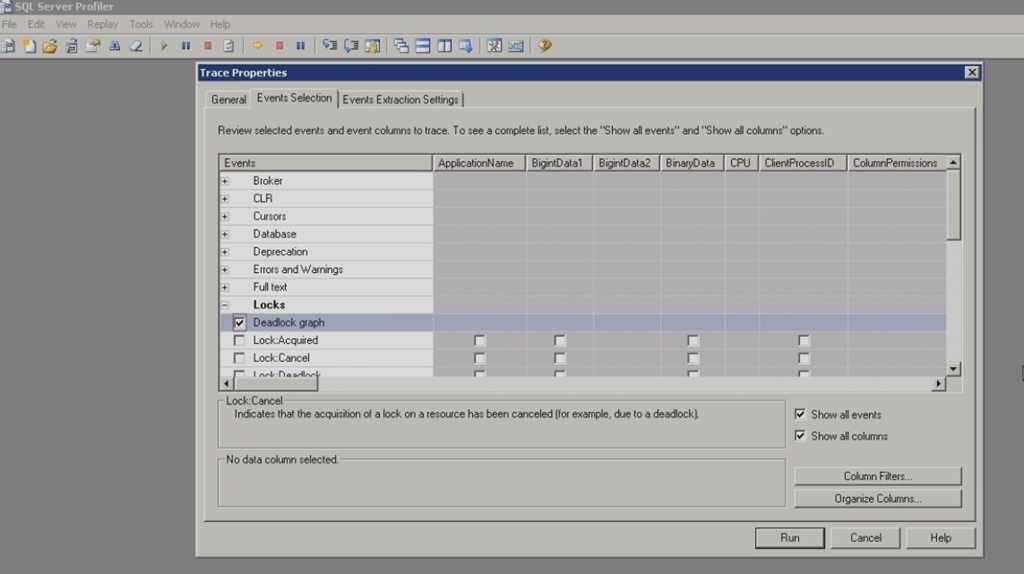Open the Replay menu
Image resolution: width=1024 pixels, height=574 pixels.
(103, 24)
